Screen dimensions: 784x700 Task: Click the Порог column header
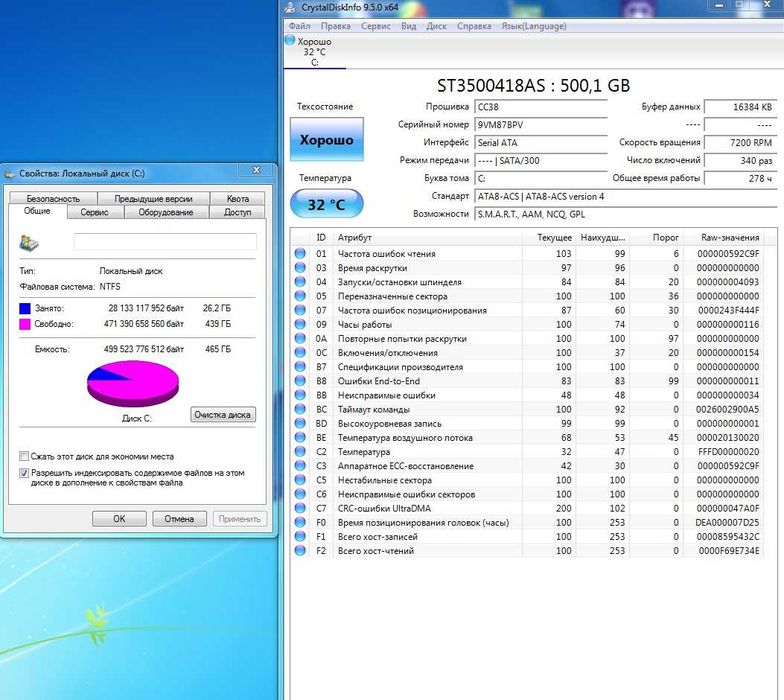(x=656, y=238)
